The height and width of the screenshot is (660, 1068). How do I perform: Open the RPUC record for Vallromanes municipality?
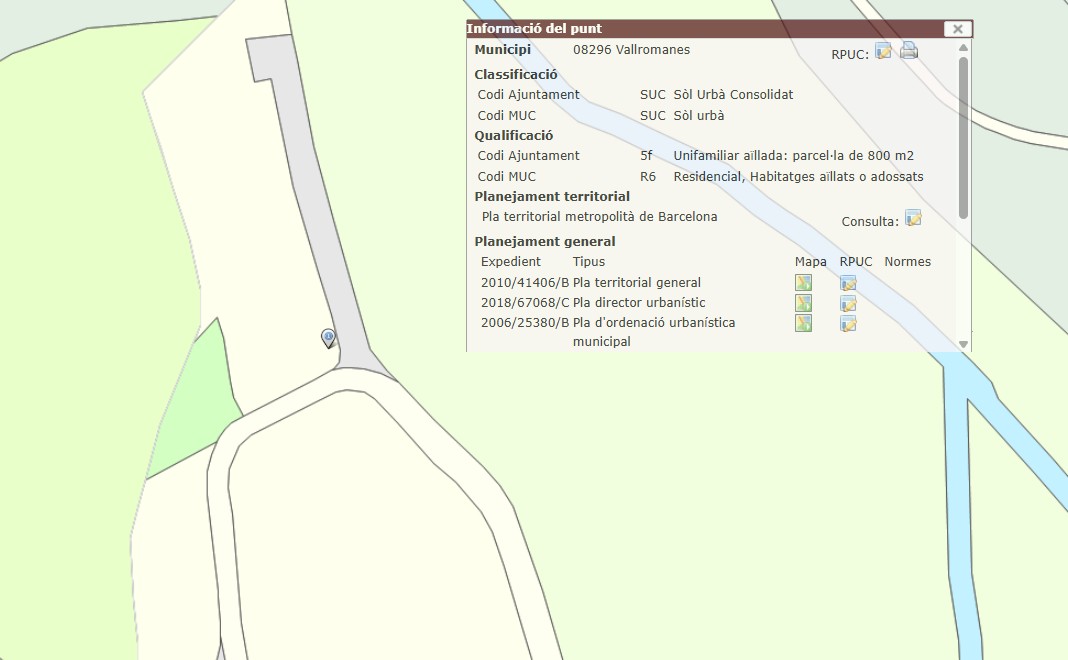883,51
